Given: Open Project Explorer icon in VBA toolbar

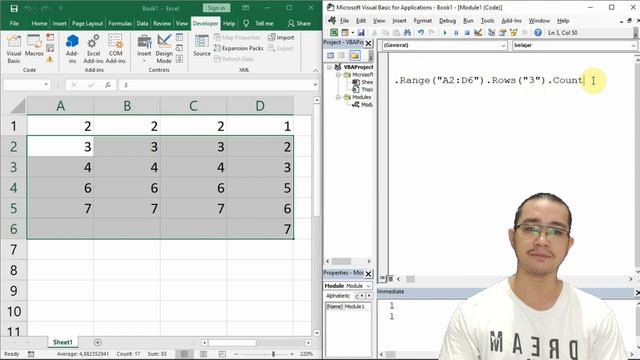Looking at the screenshot, I should (x=491, y=32).
